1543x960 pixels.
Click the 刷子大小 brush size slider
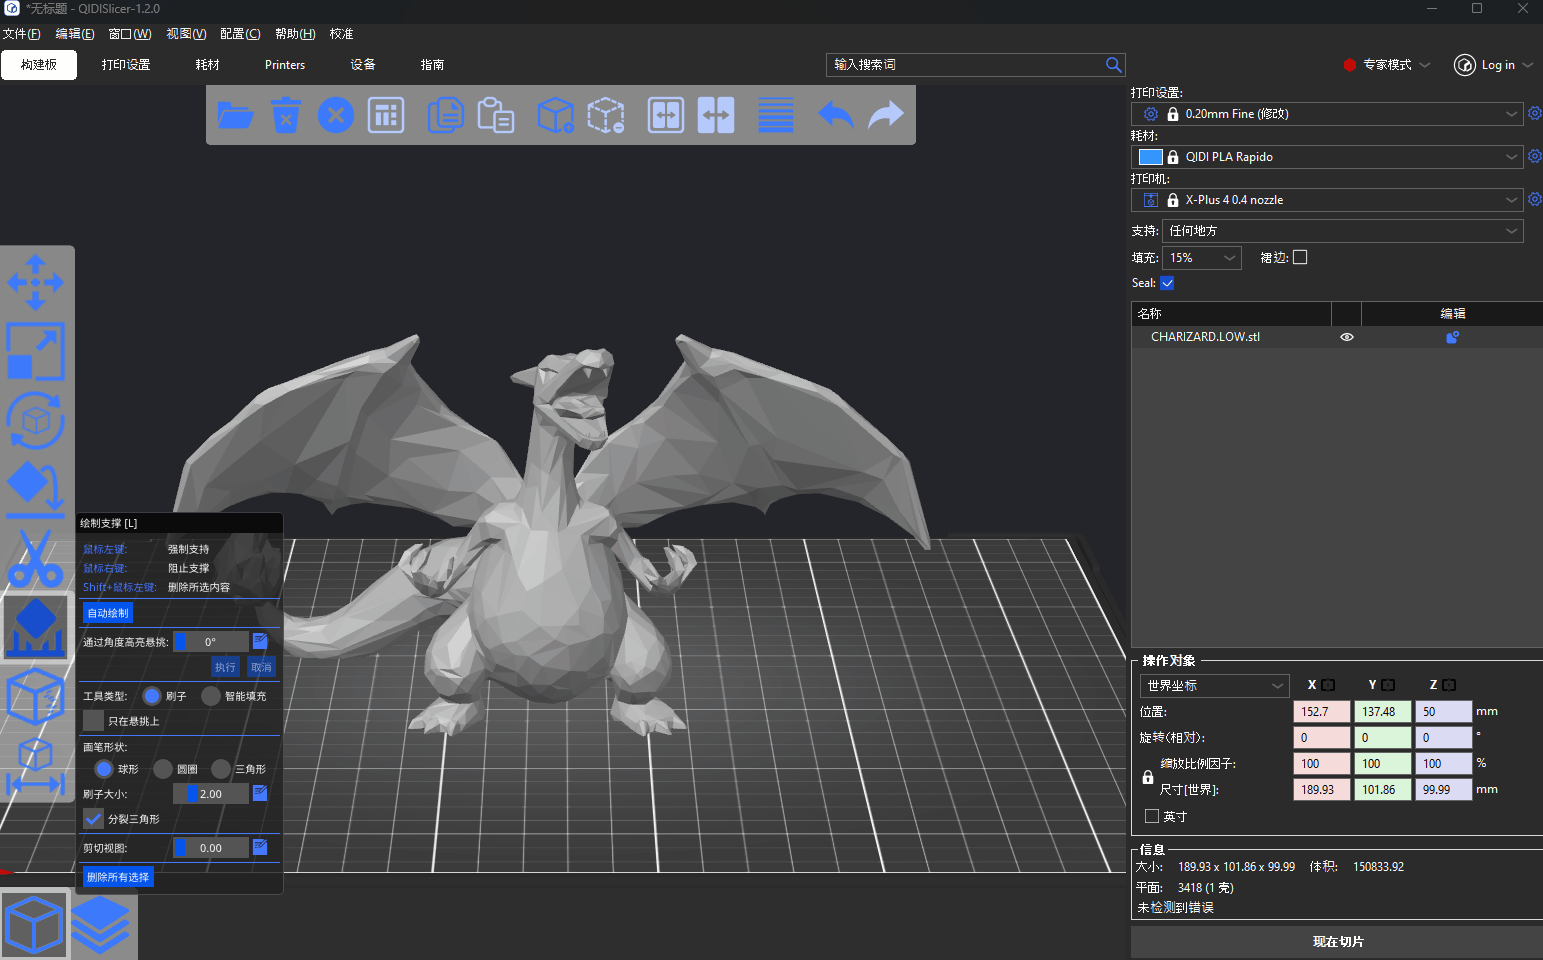click(x=211, y=794)
